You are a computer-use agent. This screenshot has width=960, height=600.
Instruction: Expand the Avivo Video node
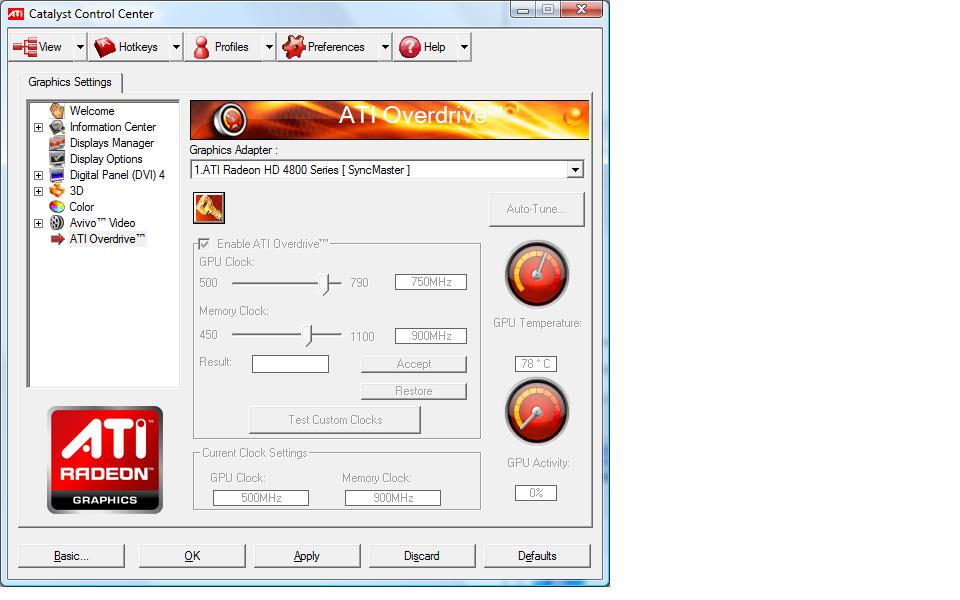pyautogui.click(x=39, y=223)
